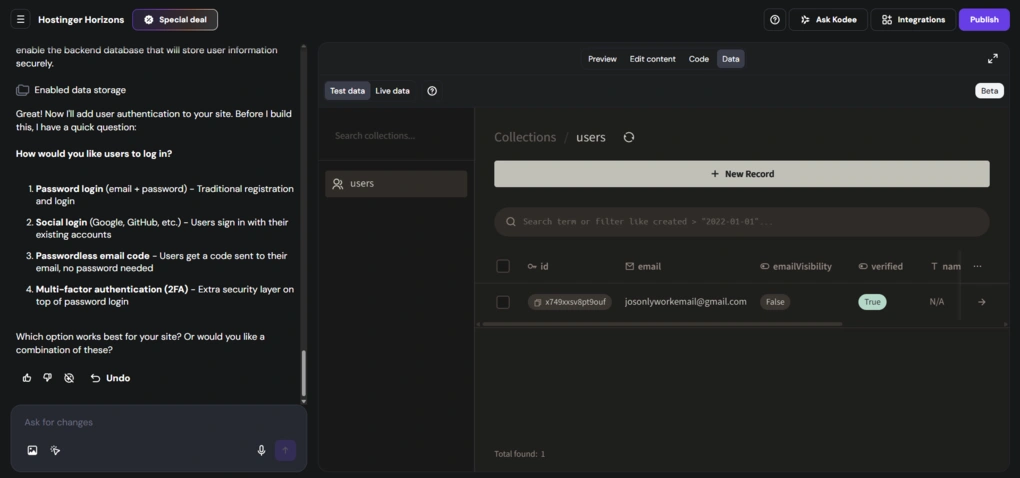Sort by the id column header

pyautogui.click(x=538, y=267)
